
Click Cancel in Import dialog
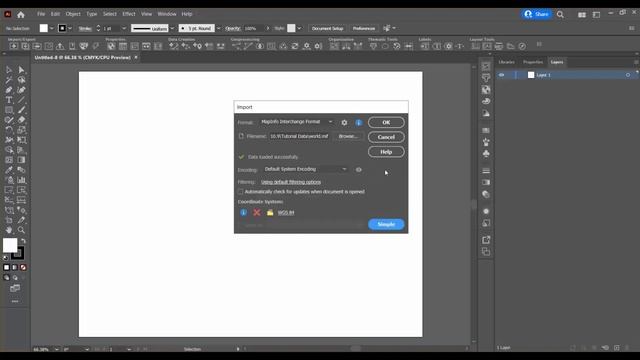[x=386, y=137]
